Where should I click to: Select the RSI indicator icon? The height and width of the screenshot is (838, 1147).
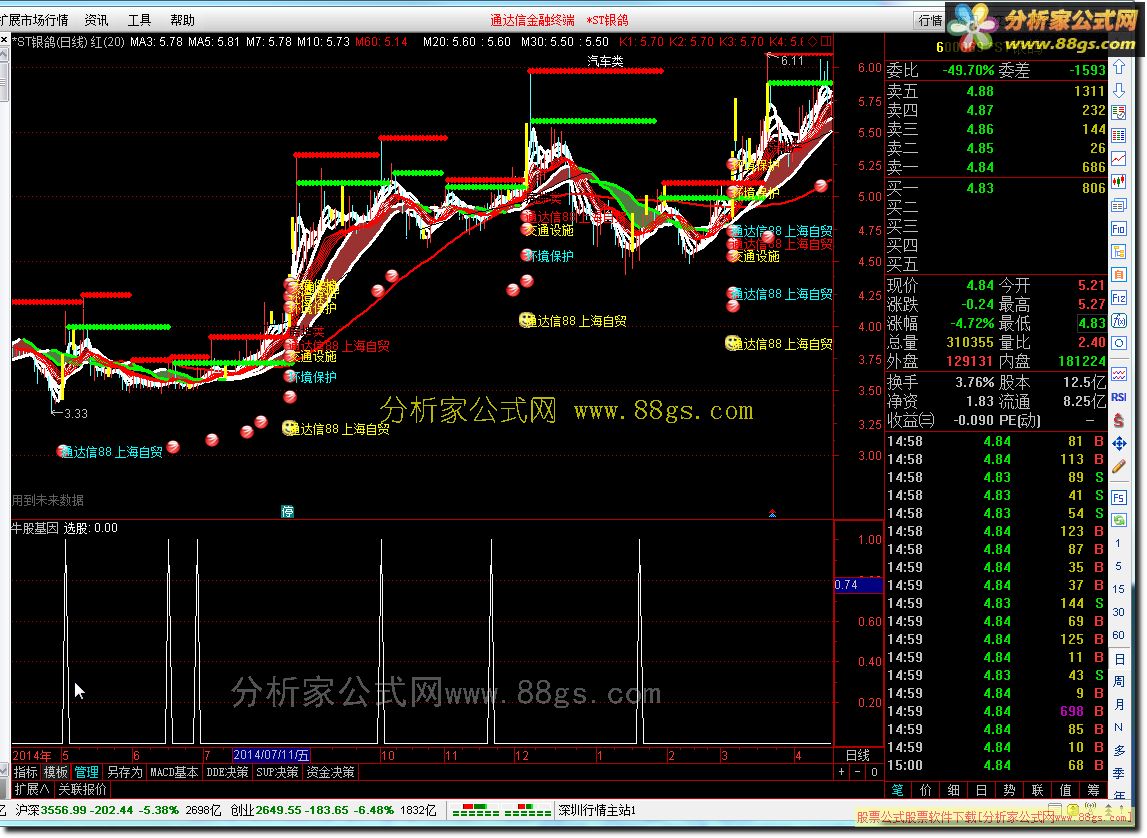1118,397
